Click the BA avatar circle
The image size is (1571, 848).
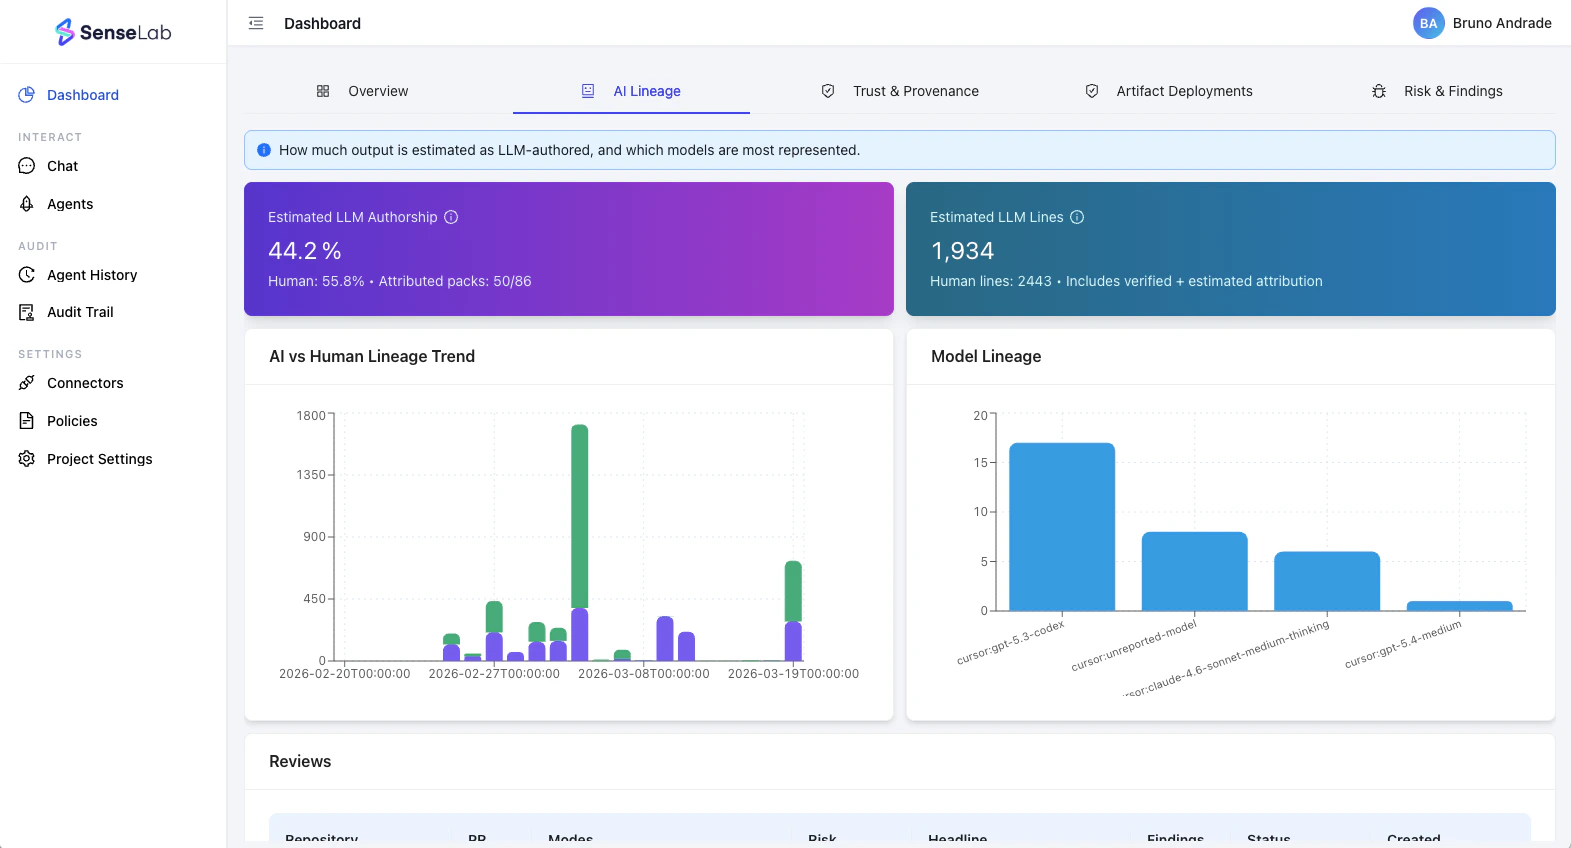(x=1428, y=23)
